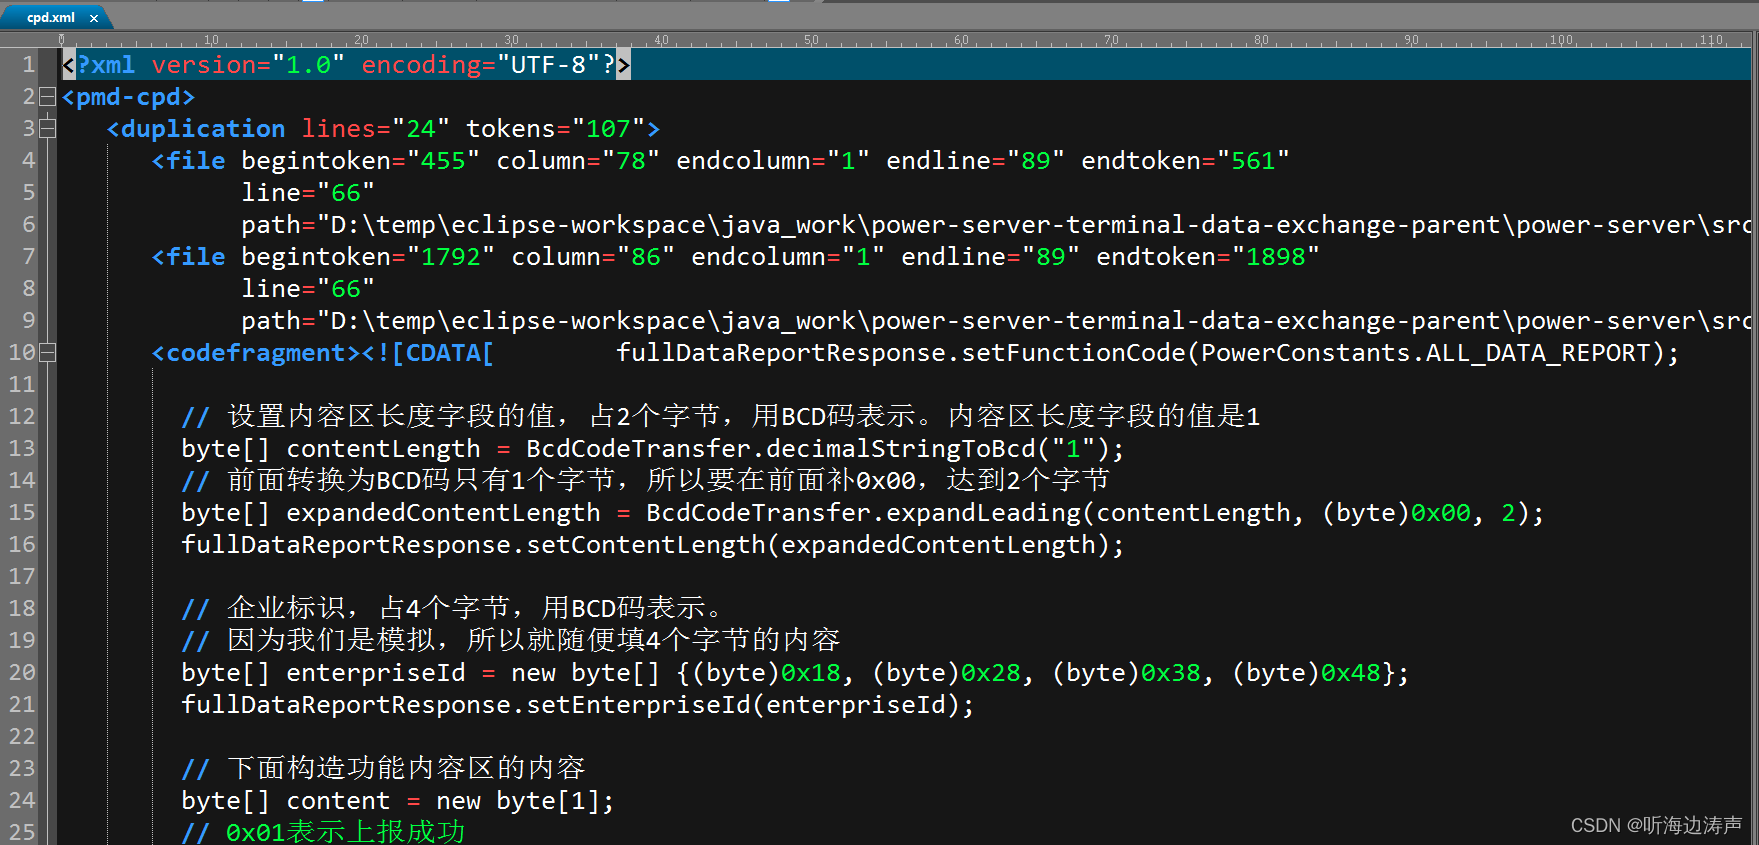The width and height of the screenshot is (1759, 845).
Task: Click encoding="UTF-8" attribute
Action: (481, 65)
